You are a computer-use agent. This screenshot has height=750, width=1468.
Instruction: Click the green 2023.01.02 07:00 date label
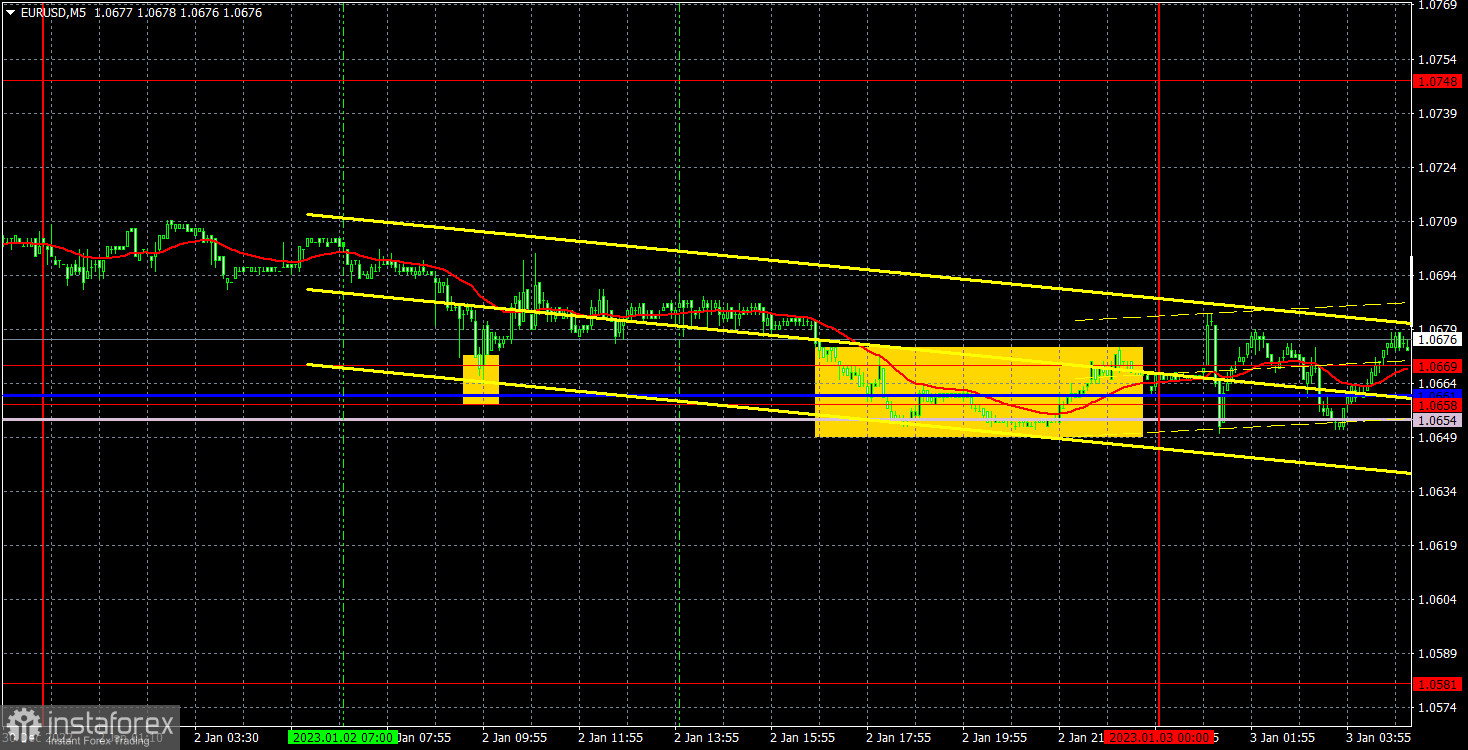[x=341, y=737]
